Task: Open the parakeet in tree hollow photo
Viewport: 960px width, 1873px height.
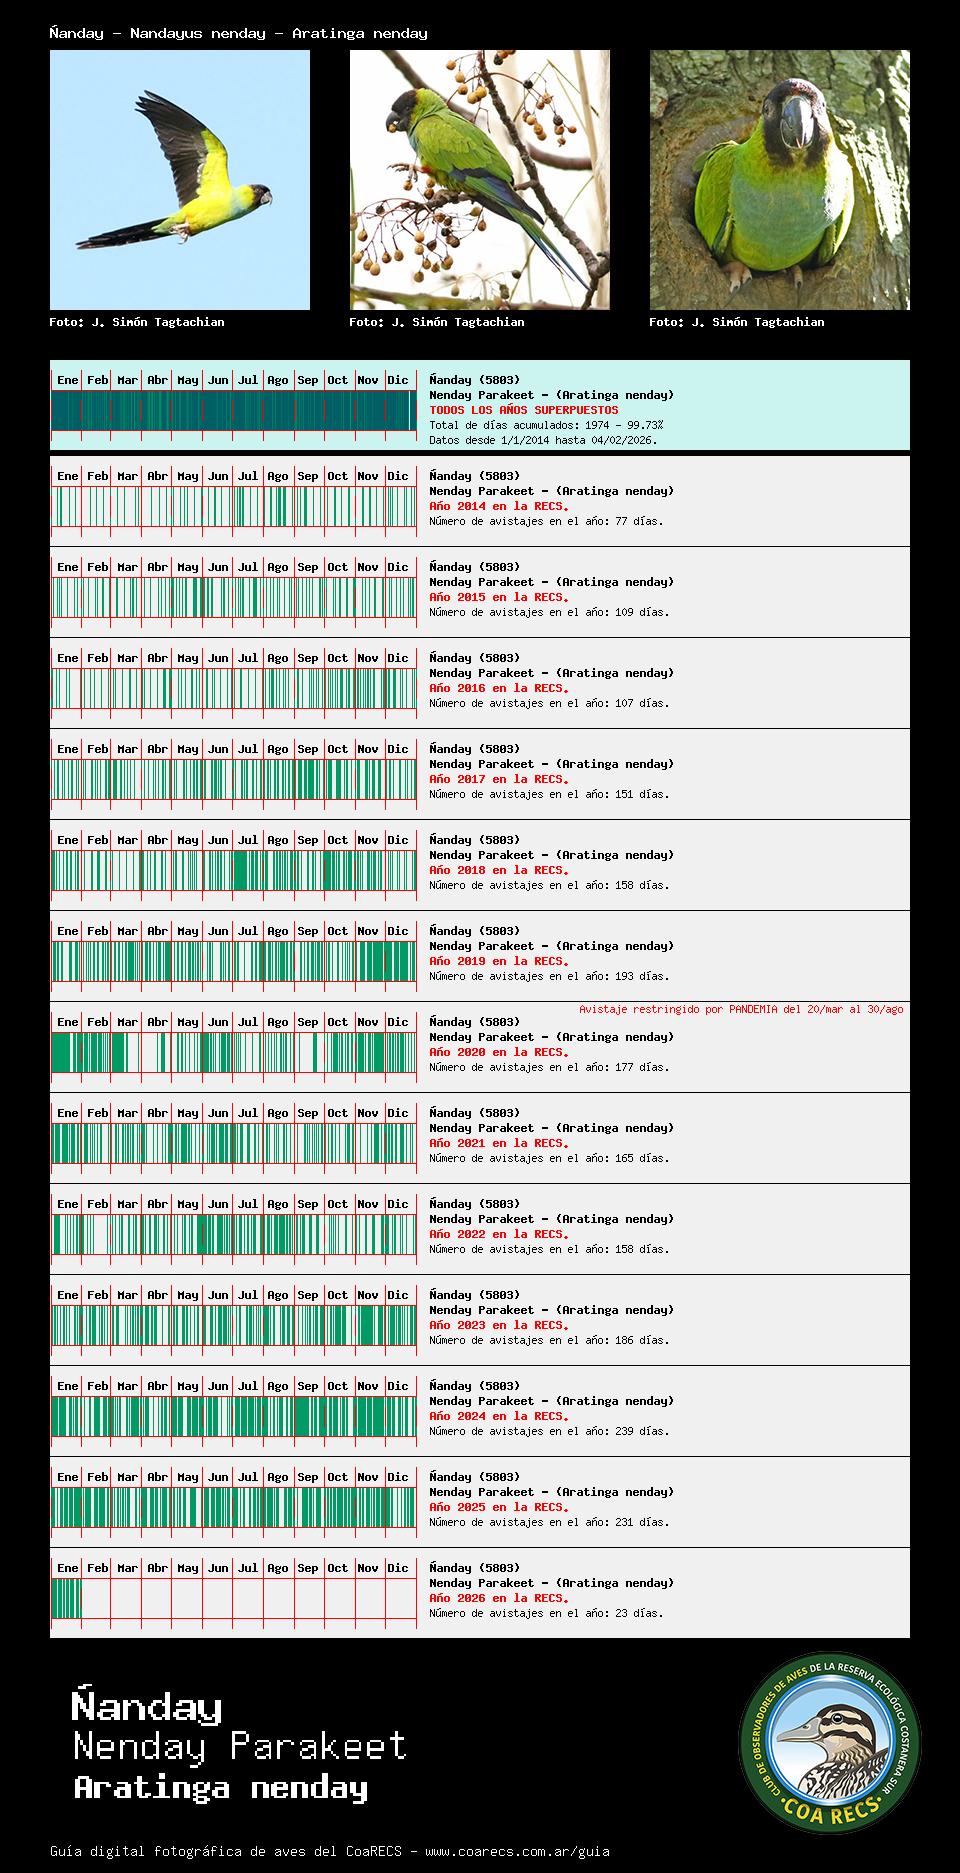Action: pos(779,180)
